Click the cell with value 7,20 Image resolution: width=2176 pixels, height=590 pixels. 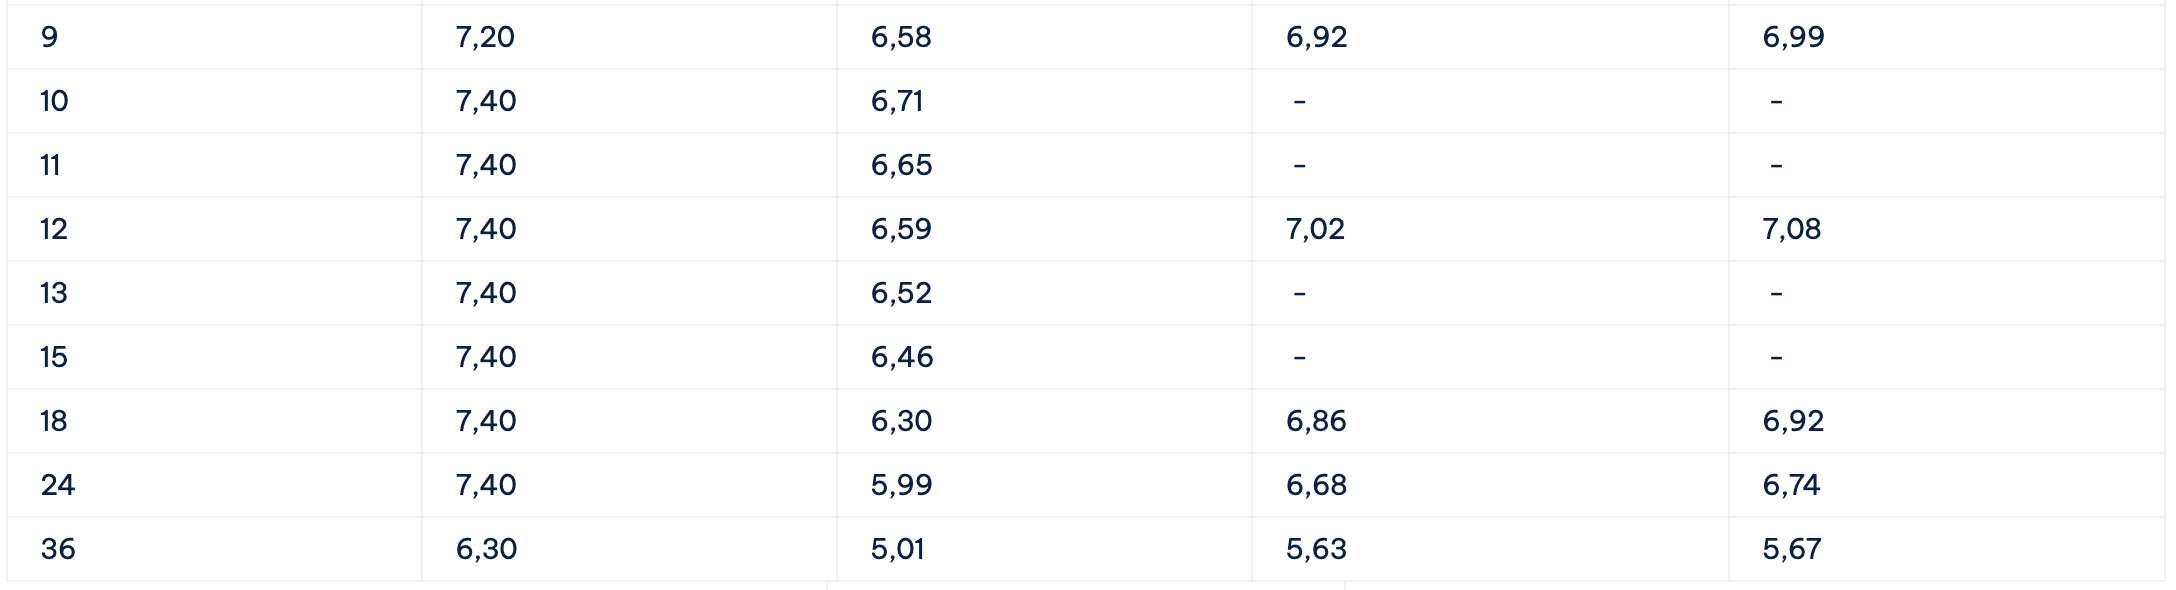(485, 37)
